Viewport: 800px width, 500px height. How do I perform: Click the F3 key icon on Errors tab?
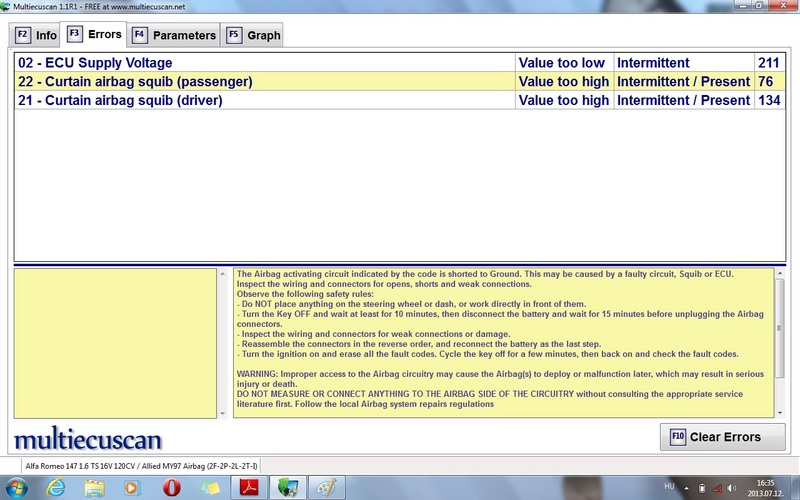coord(74,34)
